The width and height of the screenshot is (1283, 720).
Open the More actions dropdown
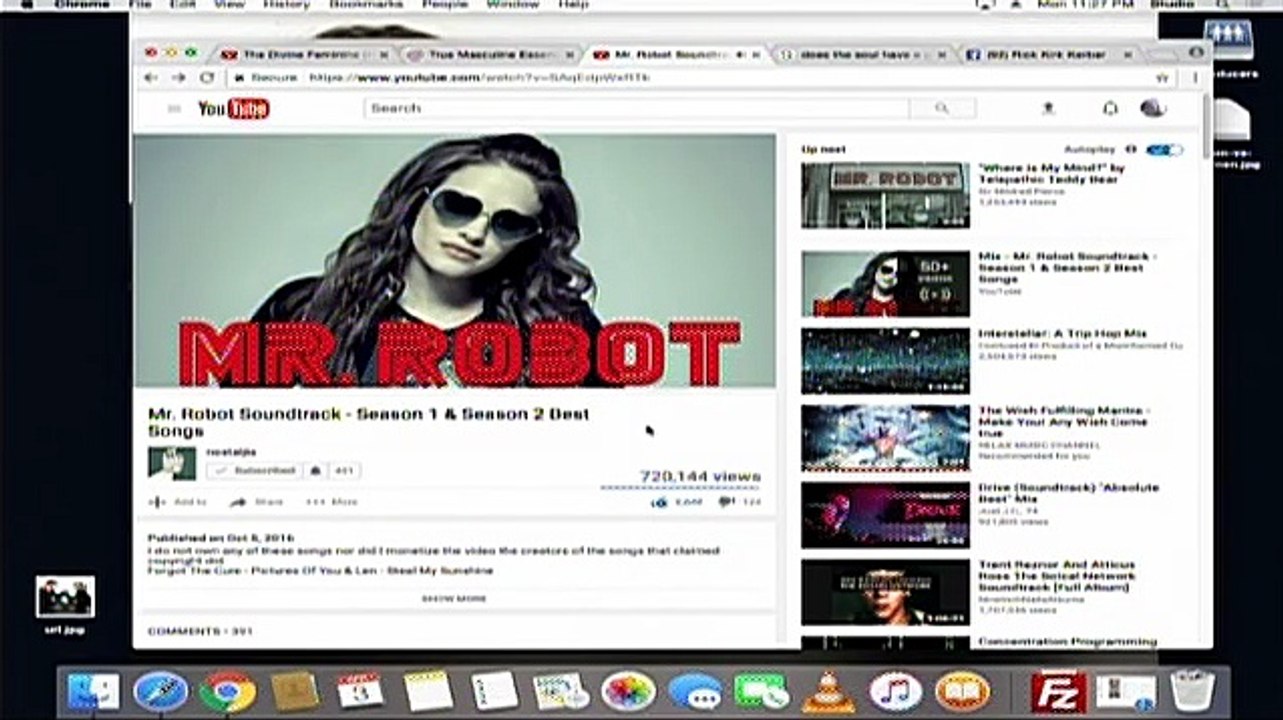331,502
